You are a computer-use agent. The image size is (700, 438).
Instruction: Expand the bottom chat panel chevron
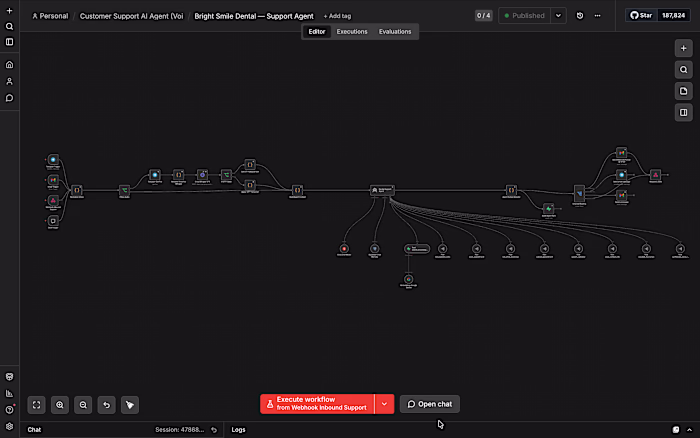point(689,430)
